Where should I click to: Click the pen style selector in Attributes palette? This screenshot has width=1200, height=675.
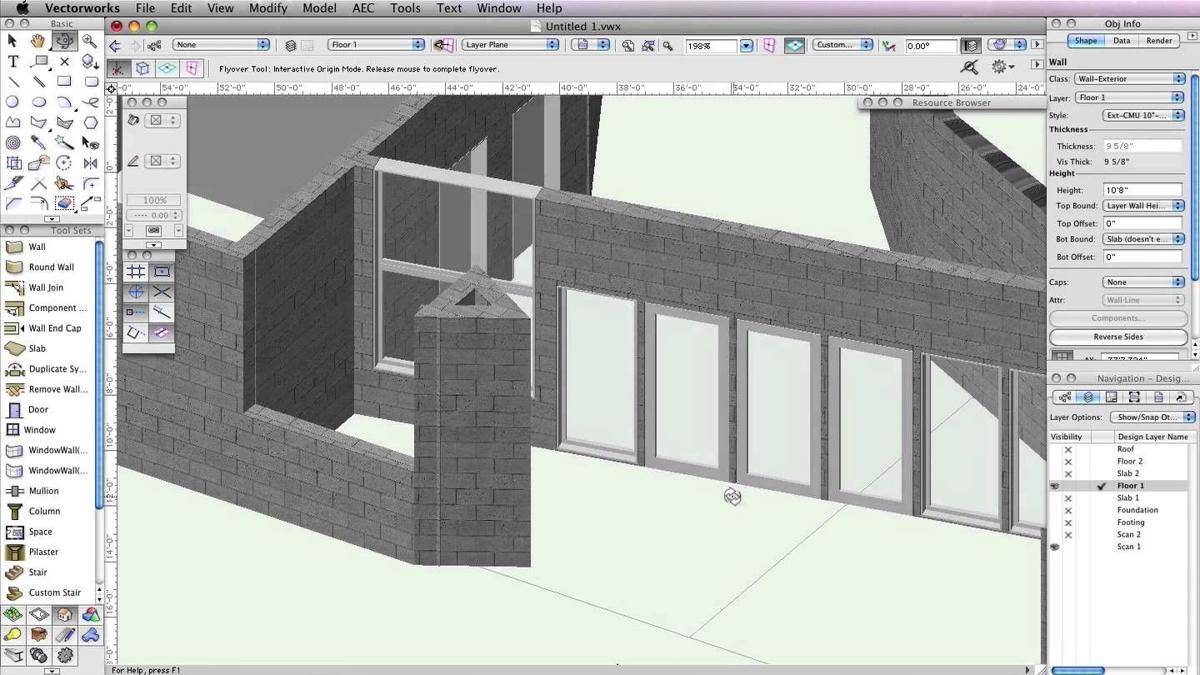(x=162, y=161)
